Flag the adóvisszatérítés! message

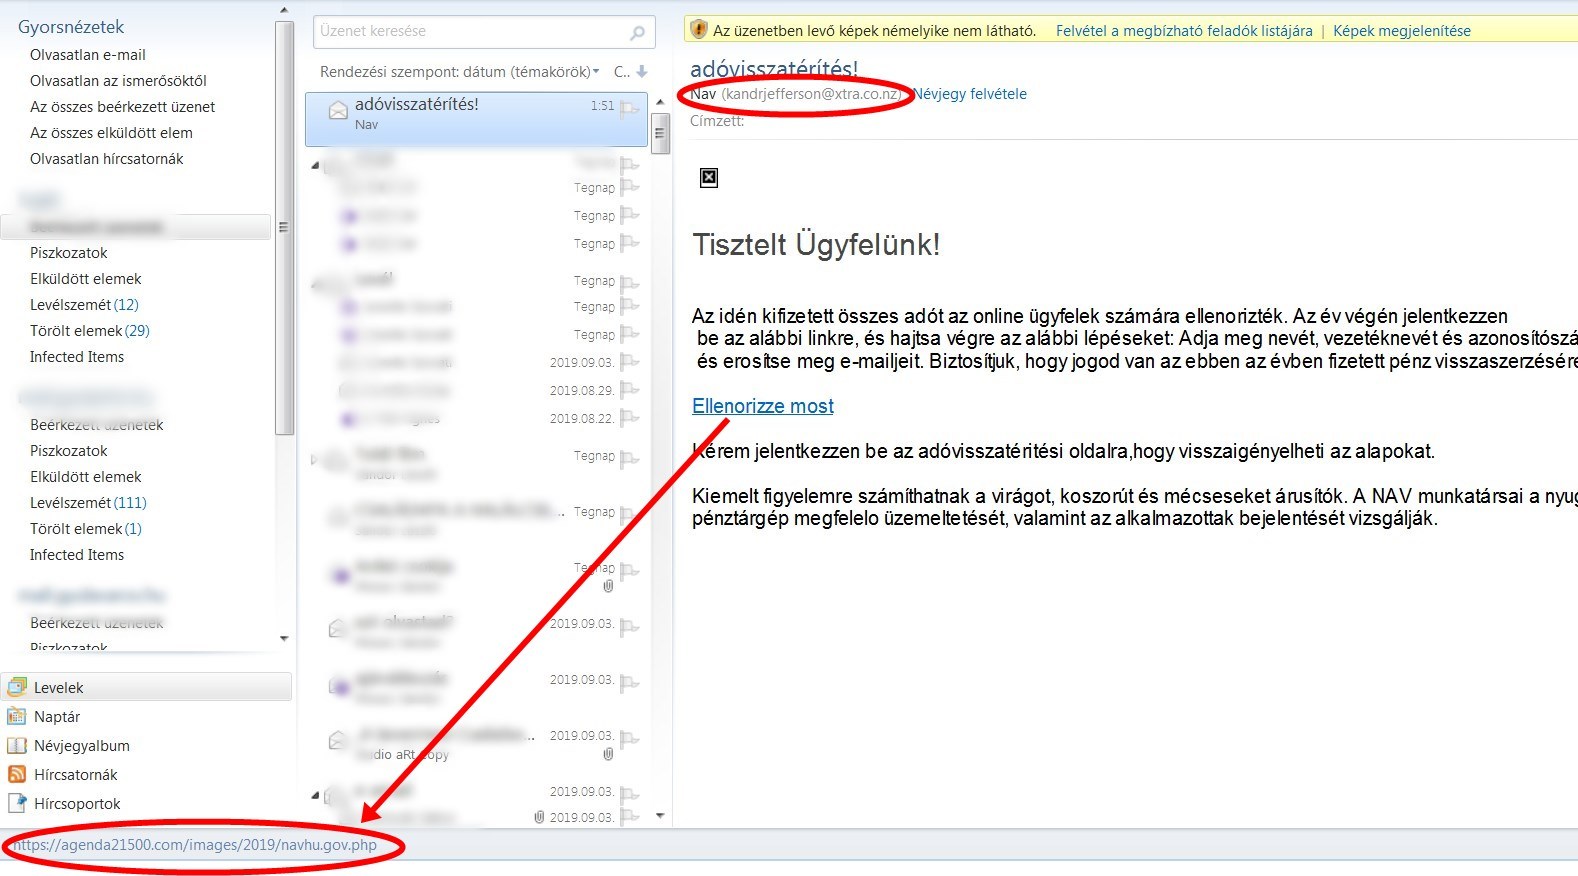pos(629,108)
